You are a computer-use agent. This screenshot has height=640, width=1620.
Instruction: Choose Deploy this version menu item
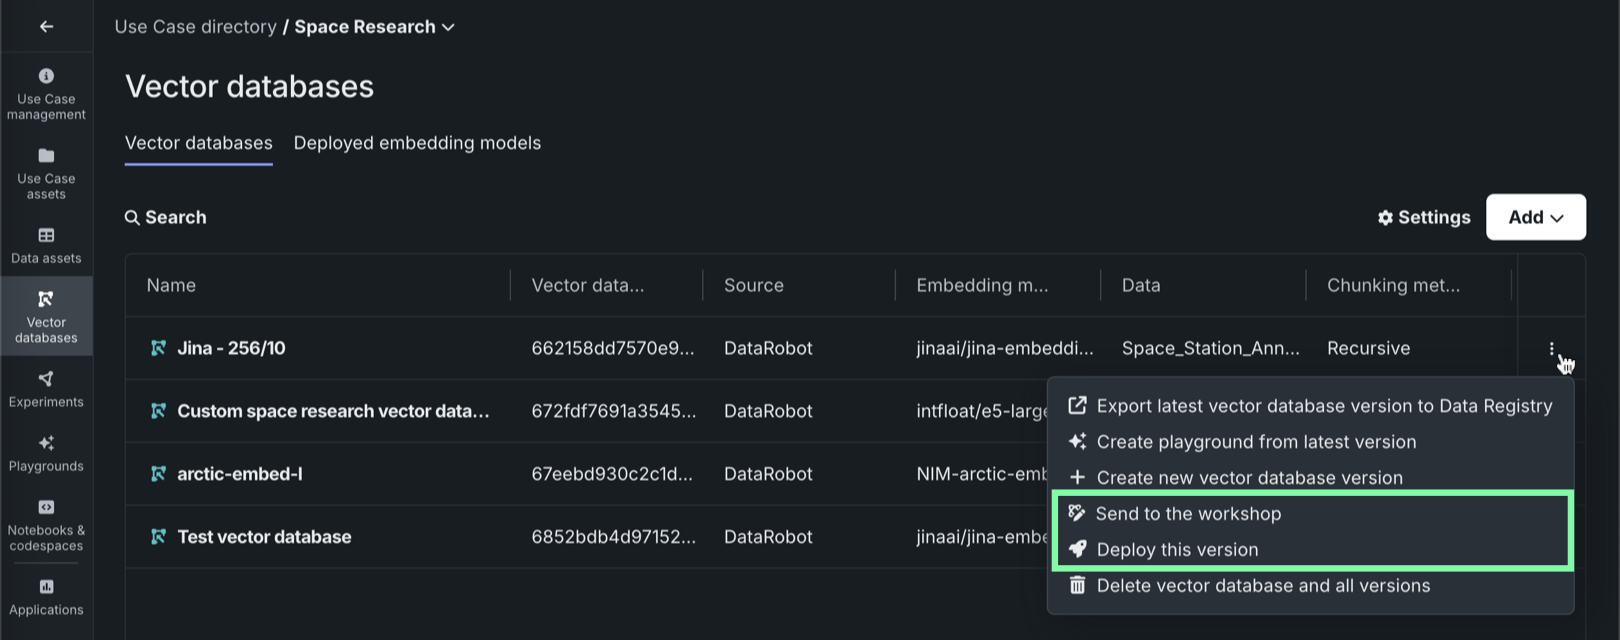(1177, 550)
